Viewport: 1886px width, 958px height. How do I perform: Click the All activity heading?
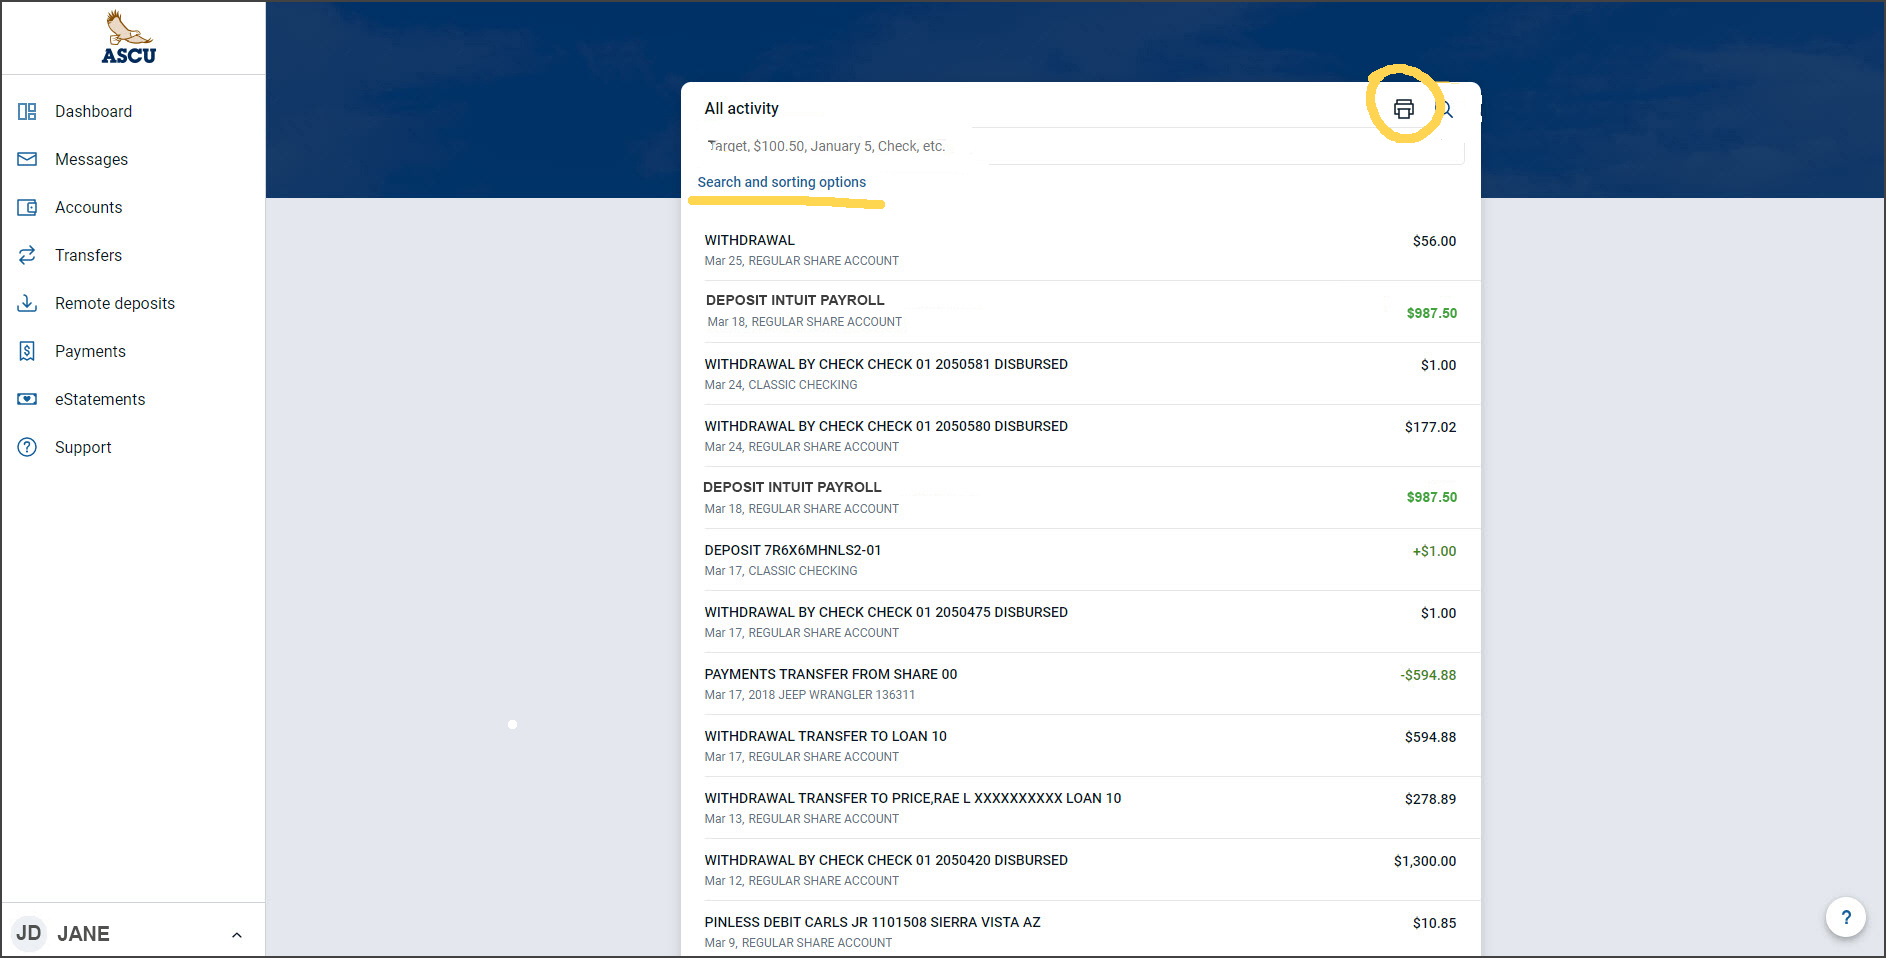(741, 108)
